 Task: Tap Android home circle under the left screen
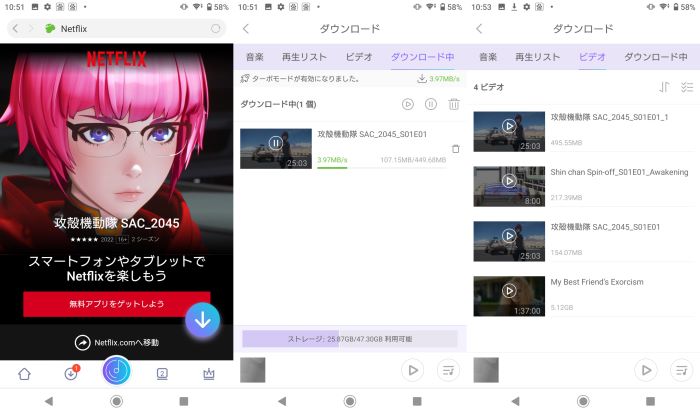[117, 401]
